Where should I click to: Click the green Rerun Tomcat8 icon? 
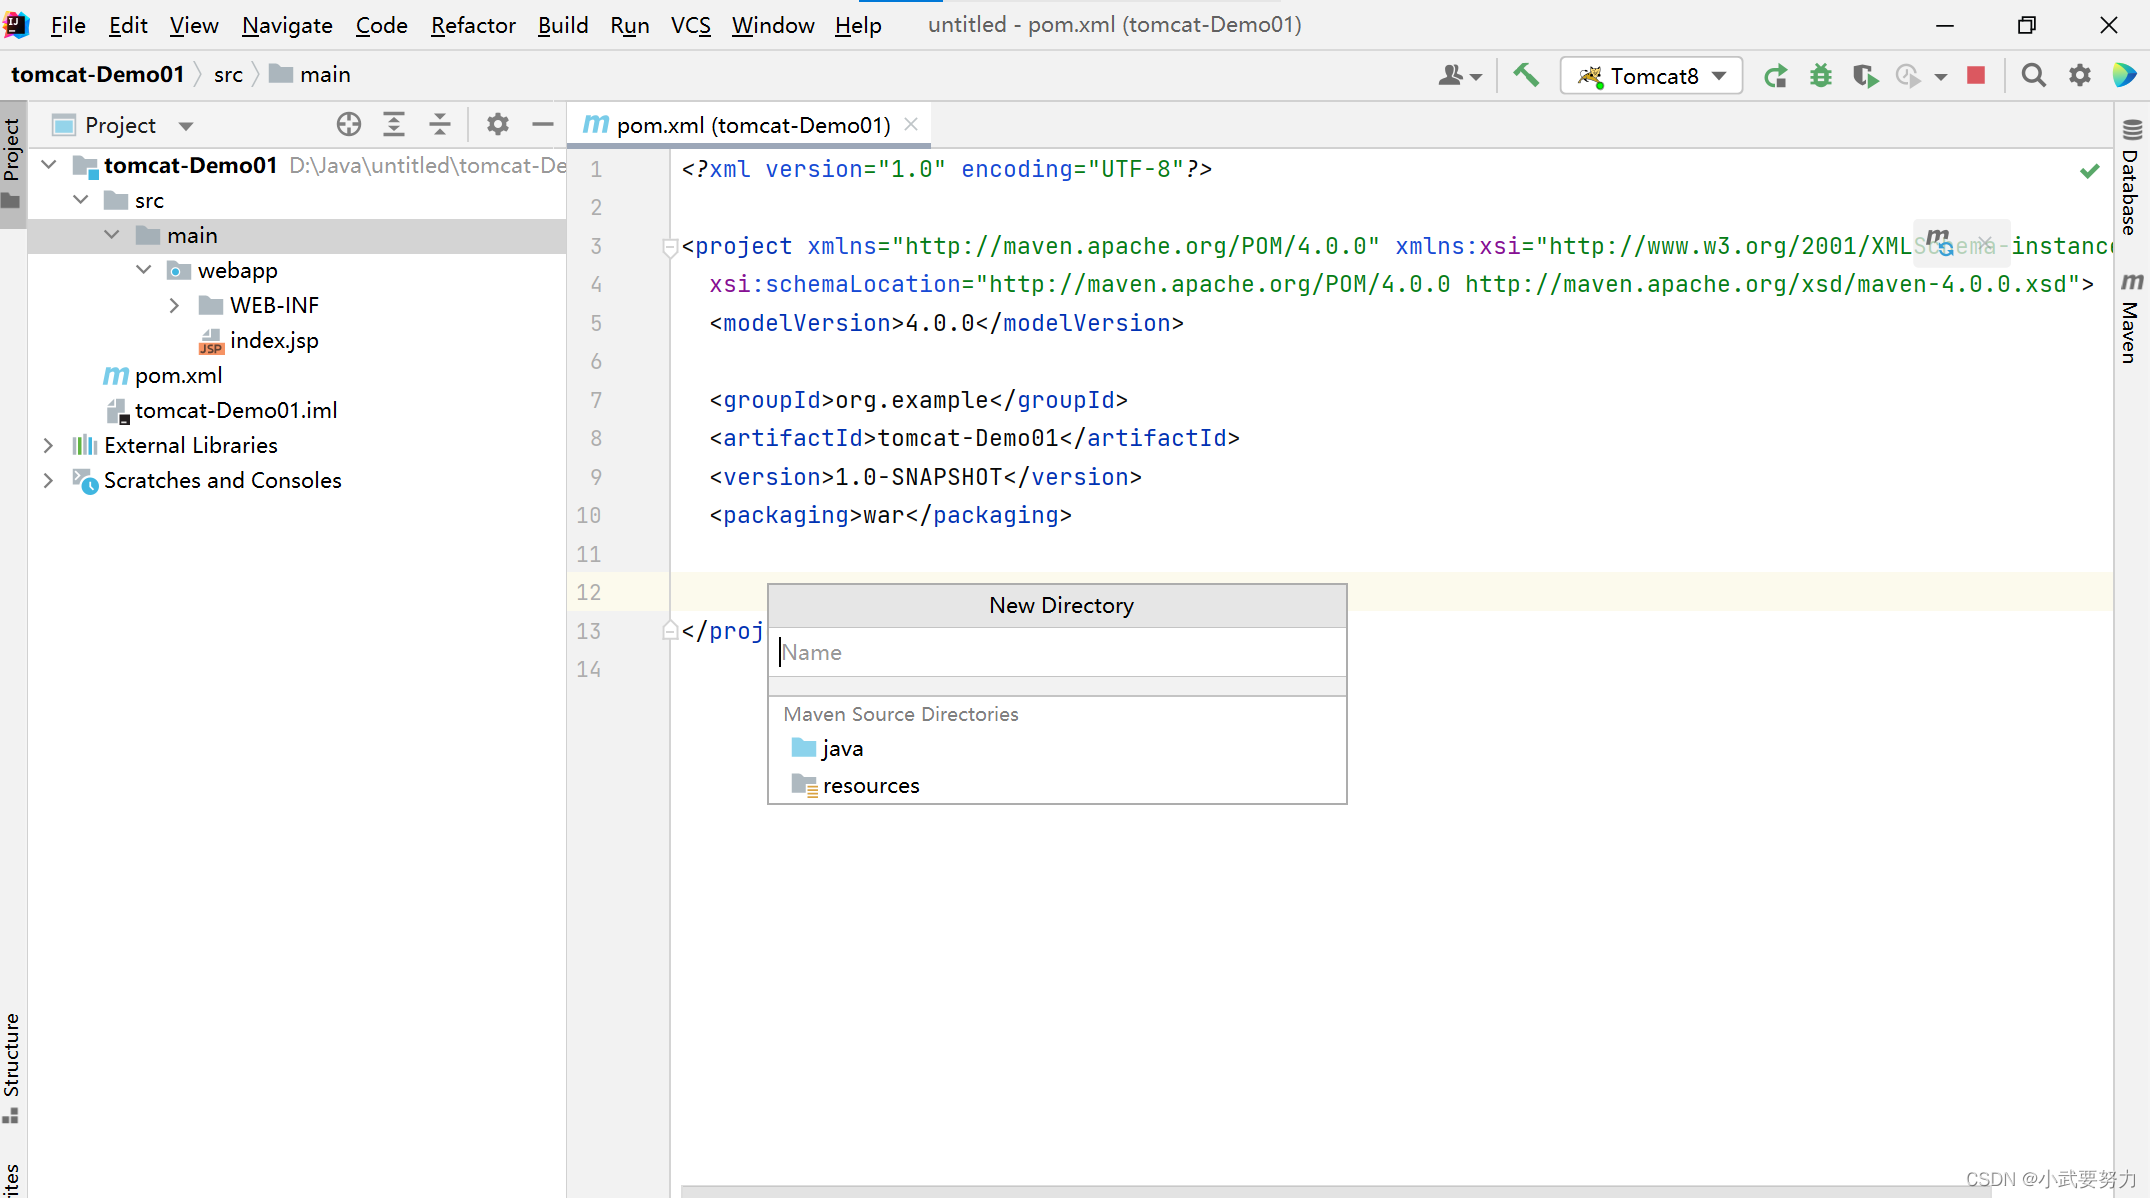(x=1776, y=76)
